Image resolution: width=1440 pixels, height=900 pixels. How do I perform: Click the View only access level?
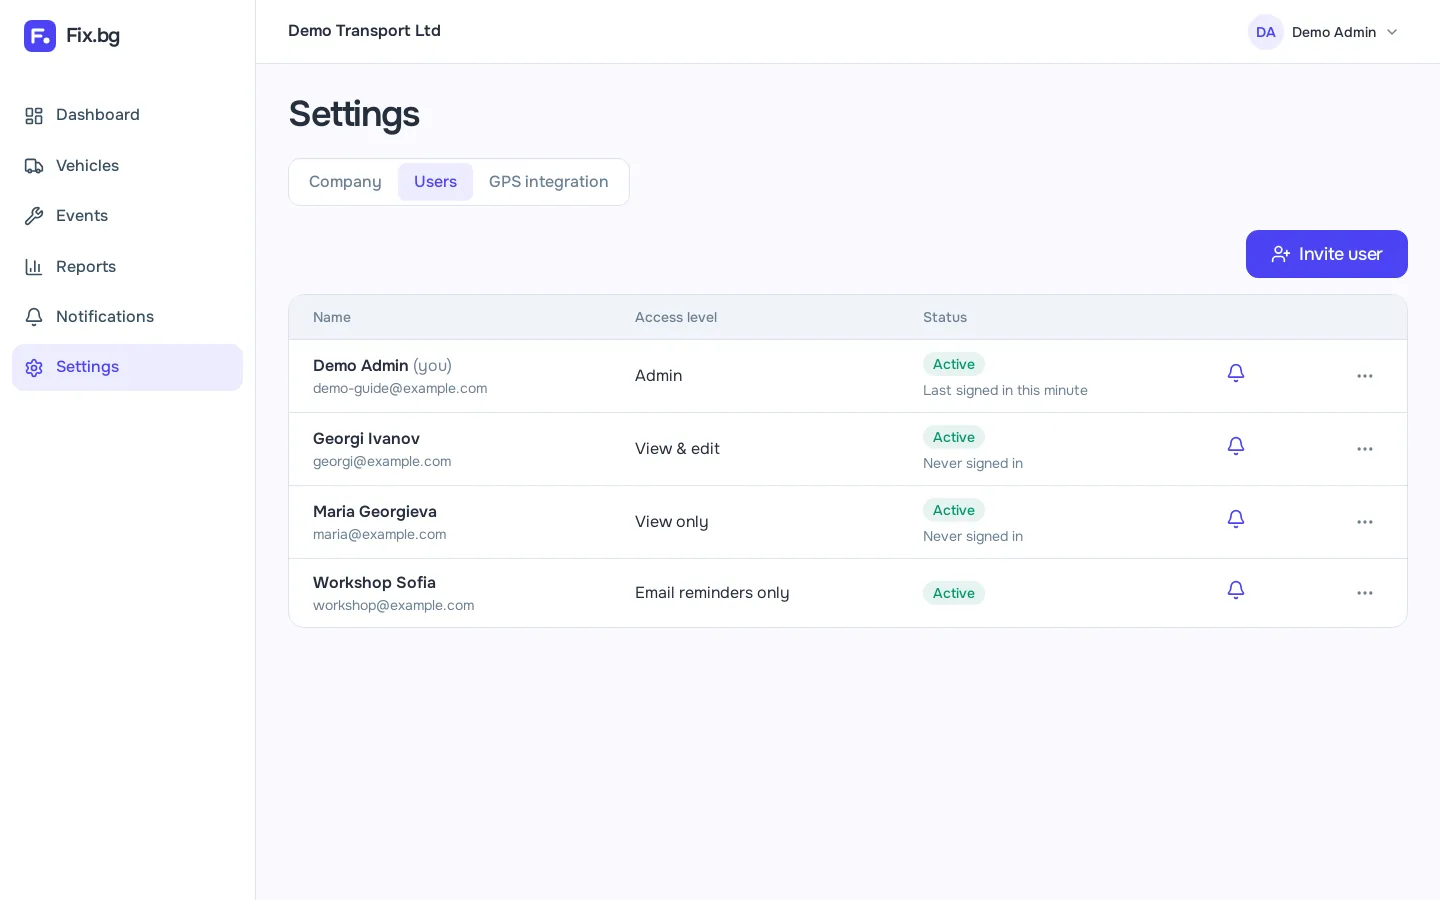(672, 522)
